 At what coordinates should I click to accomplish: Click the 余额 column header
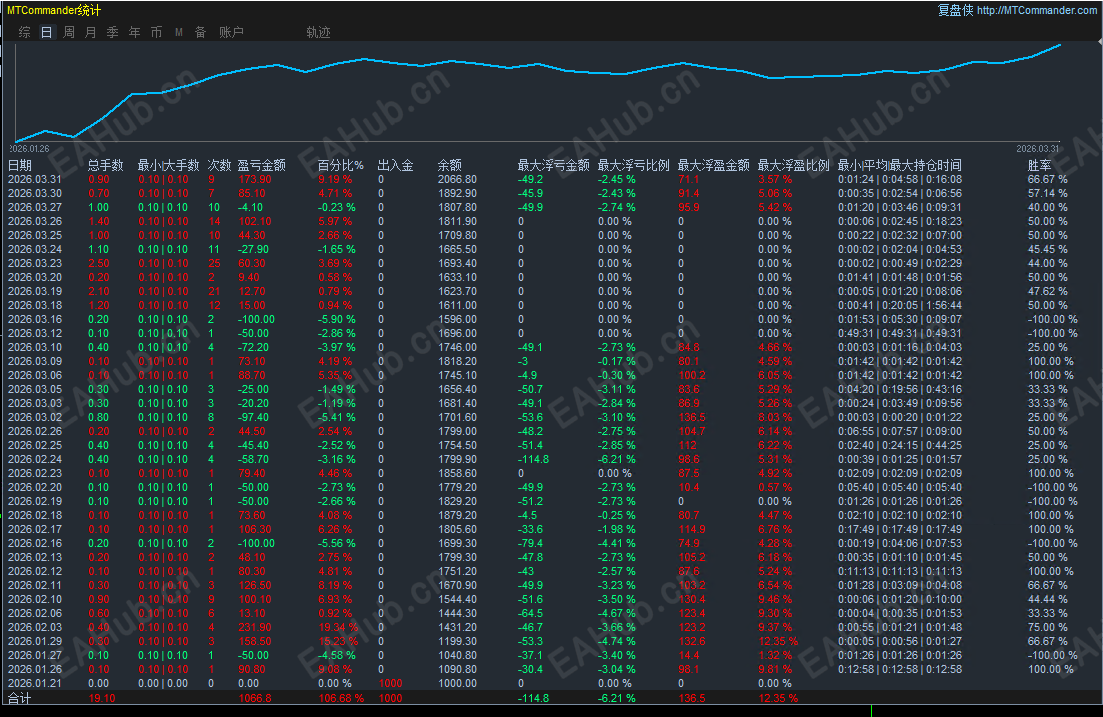click(450, 165)
